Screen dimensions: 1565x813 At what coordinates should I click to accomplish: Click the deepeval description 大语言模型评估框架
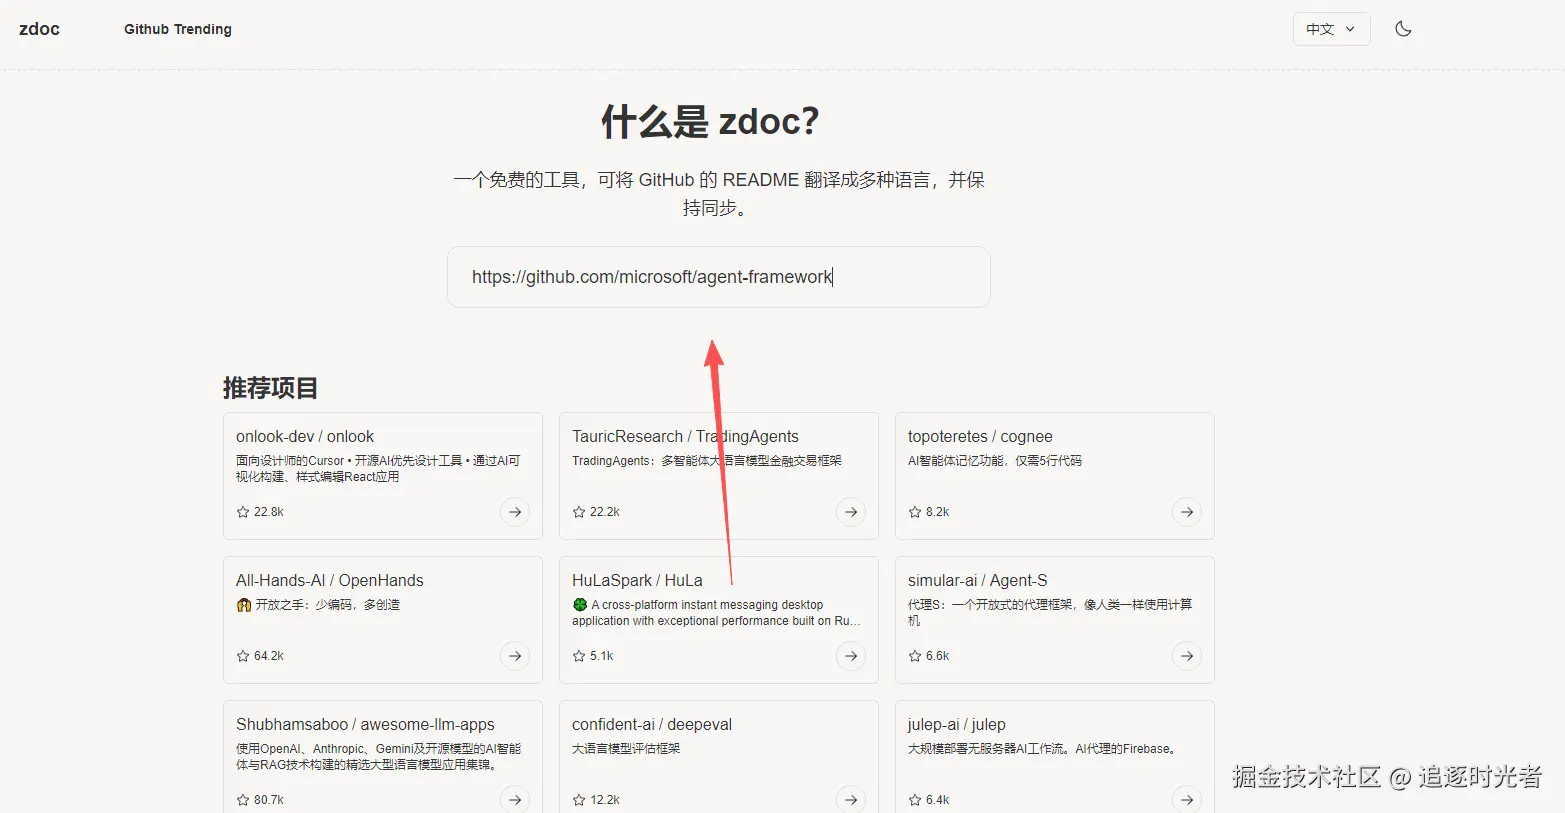pos(626,749)
